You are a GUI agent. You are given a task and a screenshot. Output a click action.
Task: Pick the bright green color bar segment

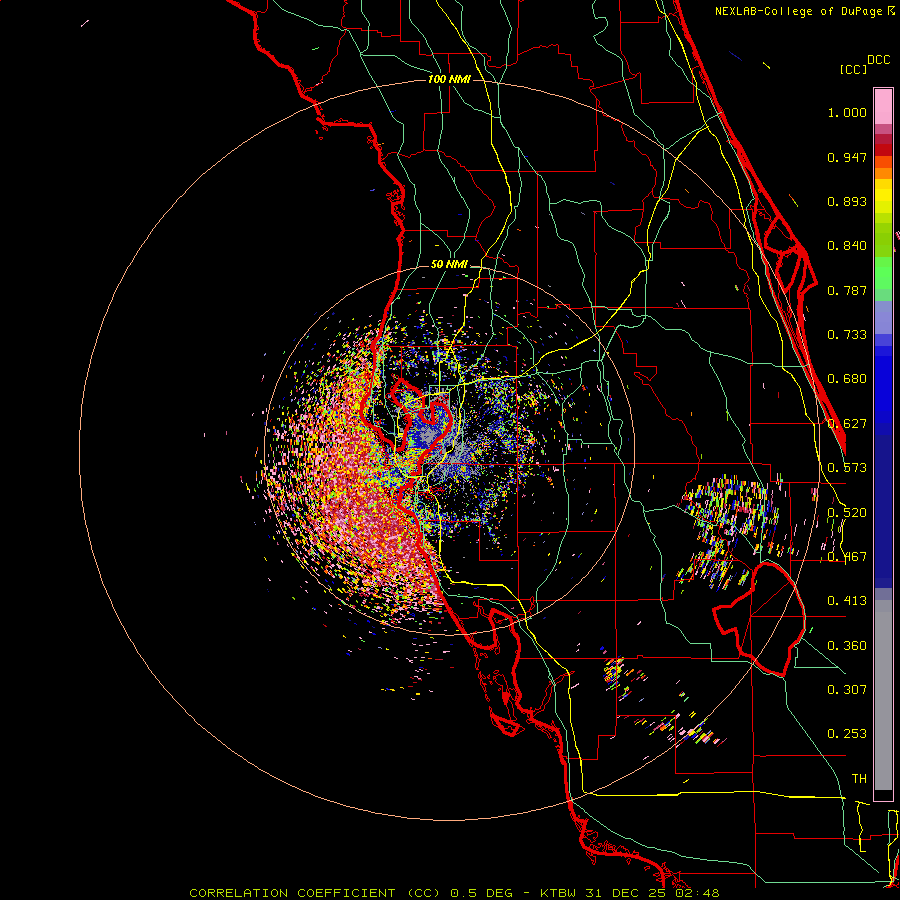point(883,273)
